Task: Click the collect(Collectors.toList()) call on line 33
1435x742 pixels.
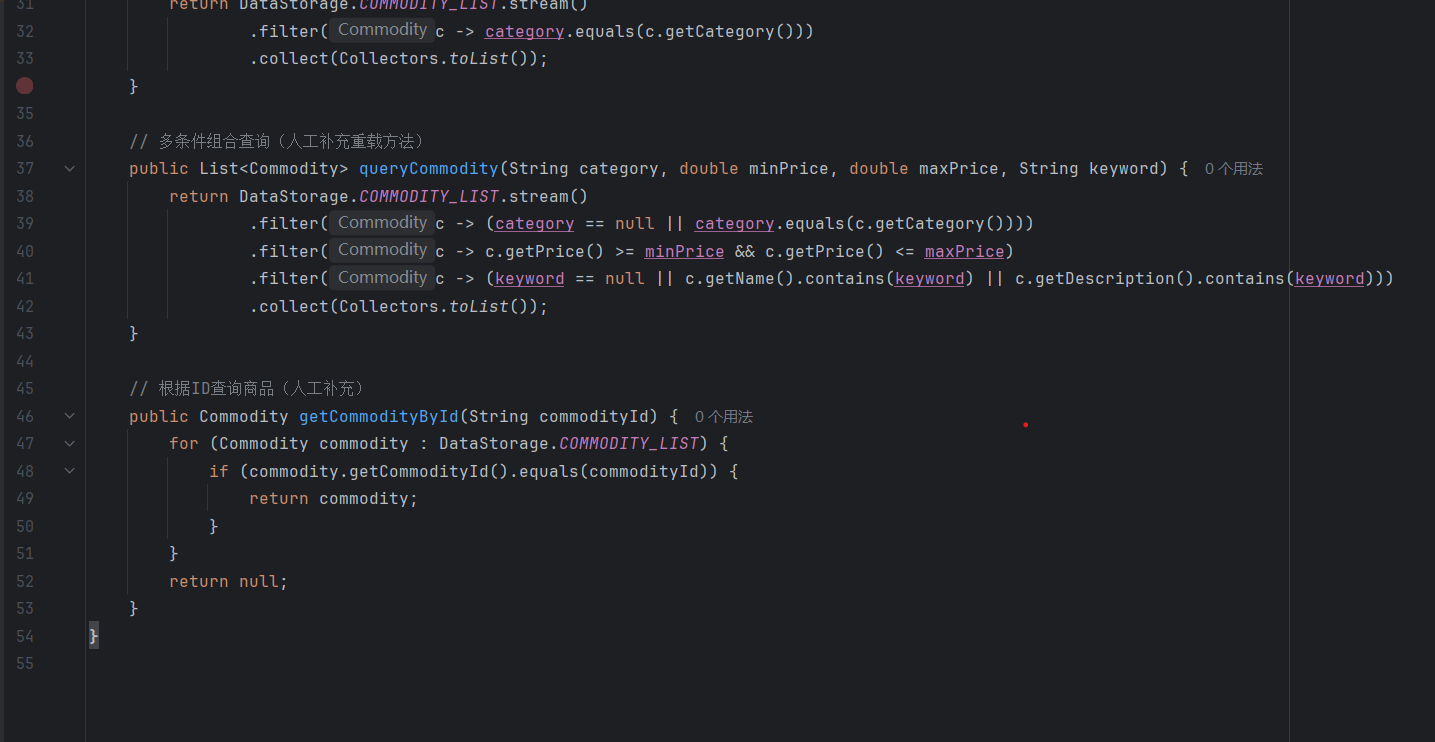Action: click(x=398, y=58)
